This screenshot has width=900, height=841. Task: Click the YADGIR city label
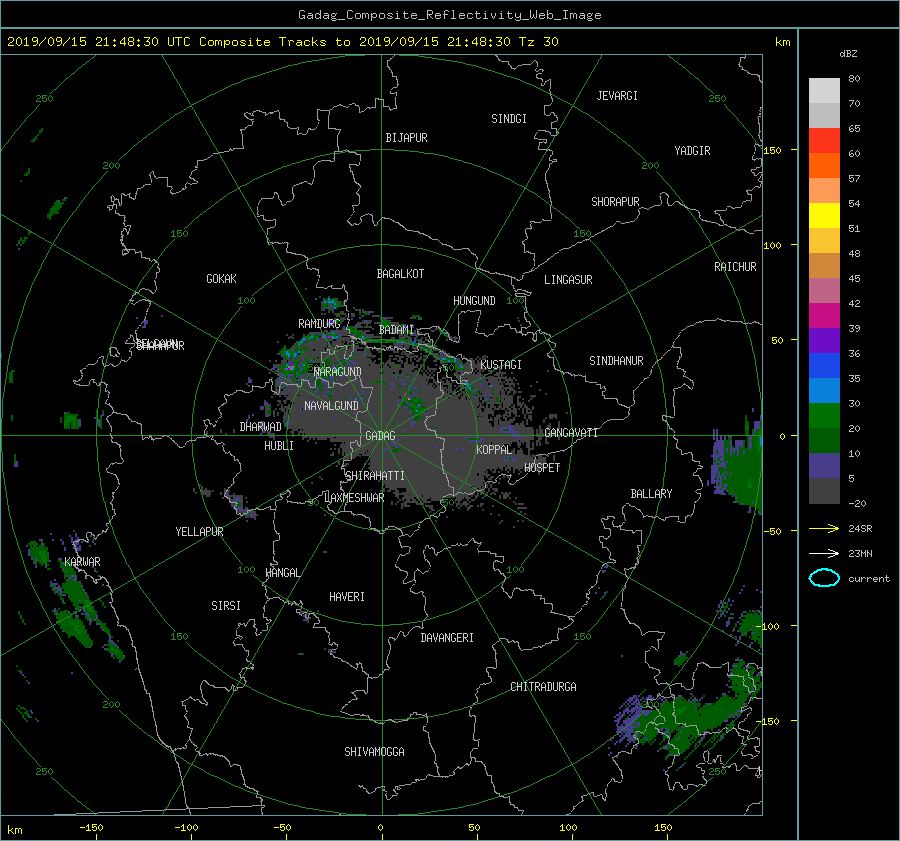tap(692, 151)
